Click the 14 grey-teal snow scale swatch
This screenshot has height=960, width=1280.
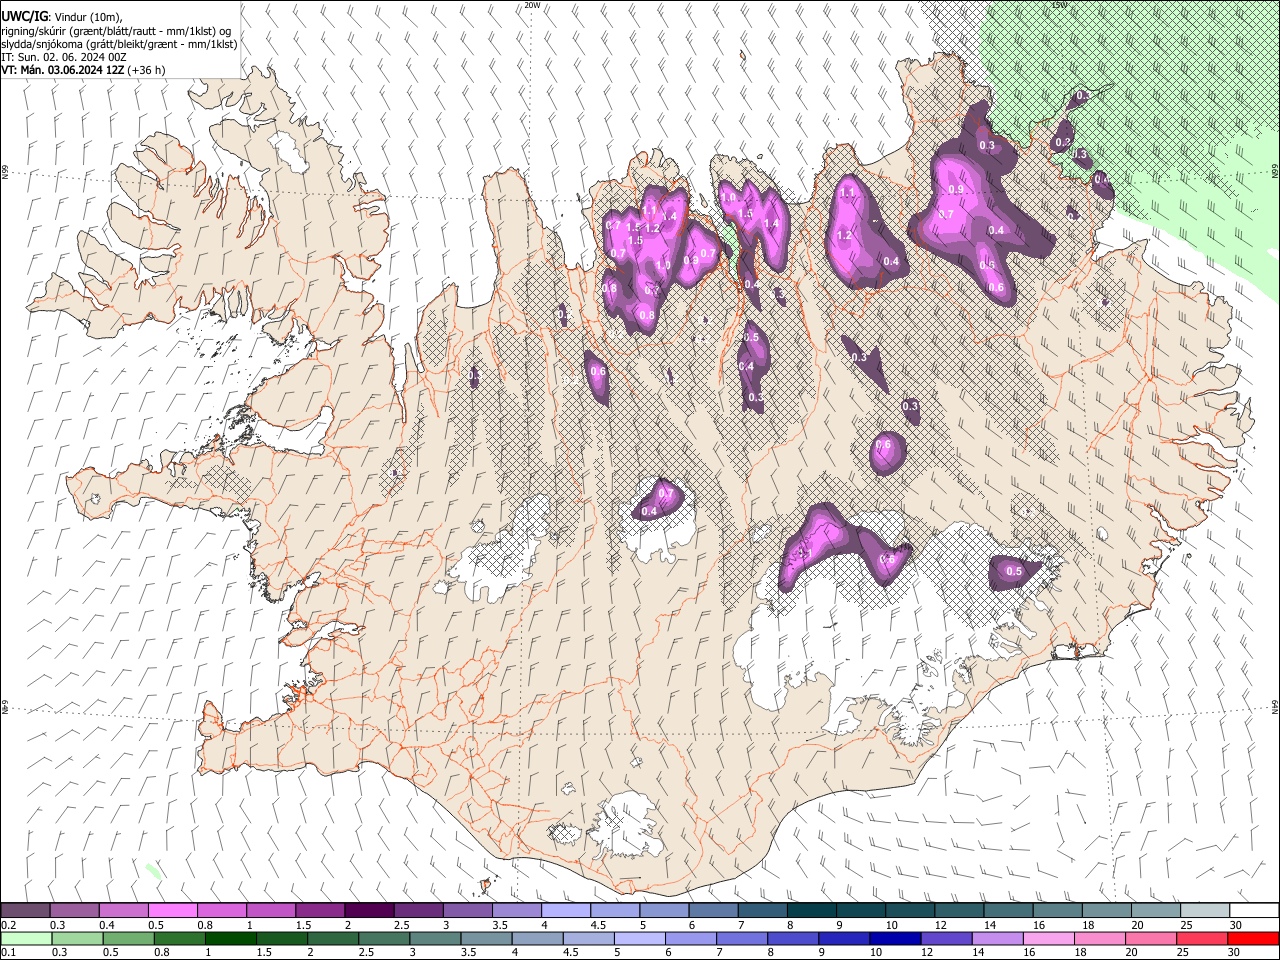1007,911
